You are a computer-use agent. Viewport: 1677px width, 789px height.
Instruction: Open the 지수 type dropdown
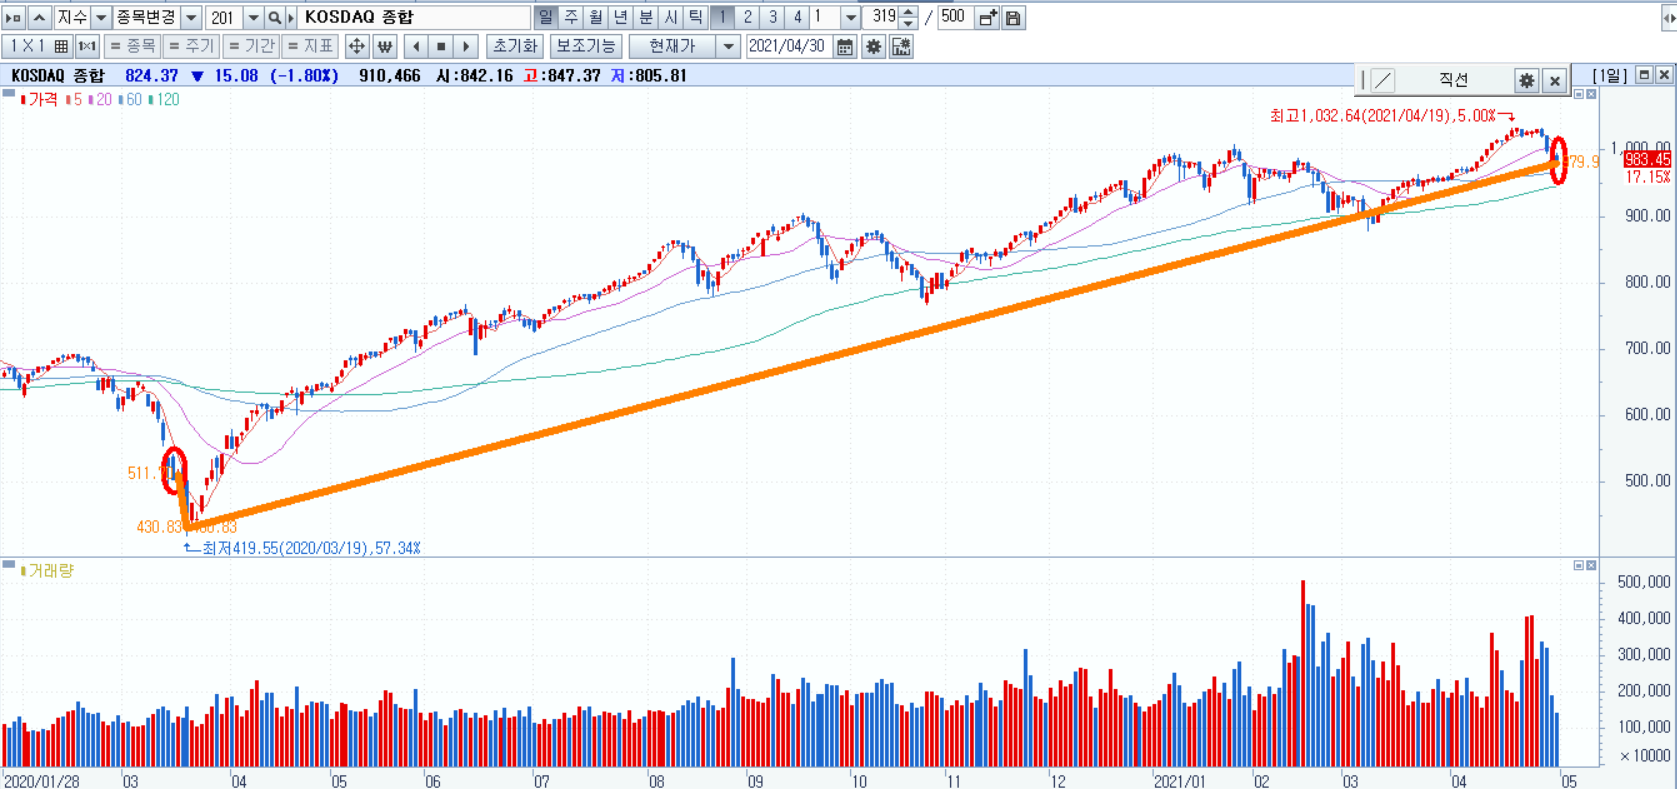tap(100, 18)
